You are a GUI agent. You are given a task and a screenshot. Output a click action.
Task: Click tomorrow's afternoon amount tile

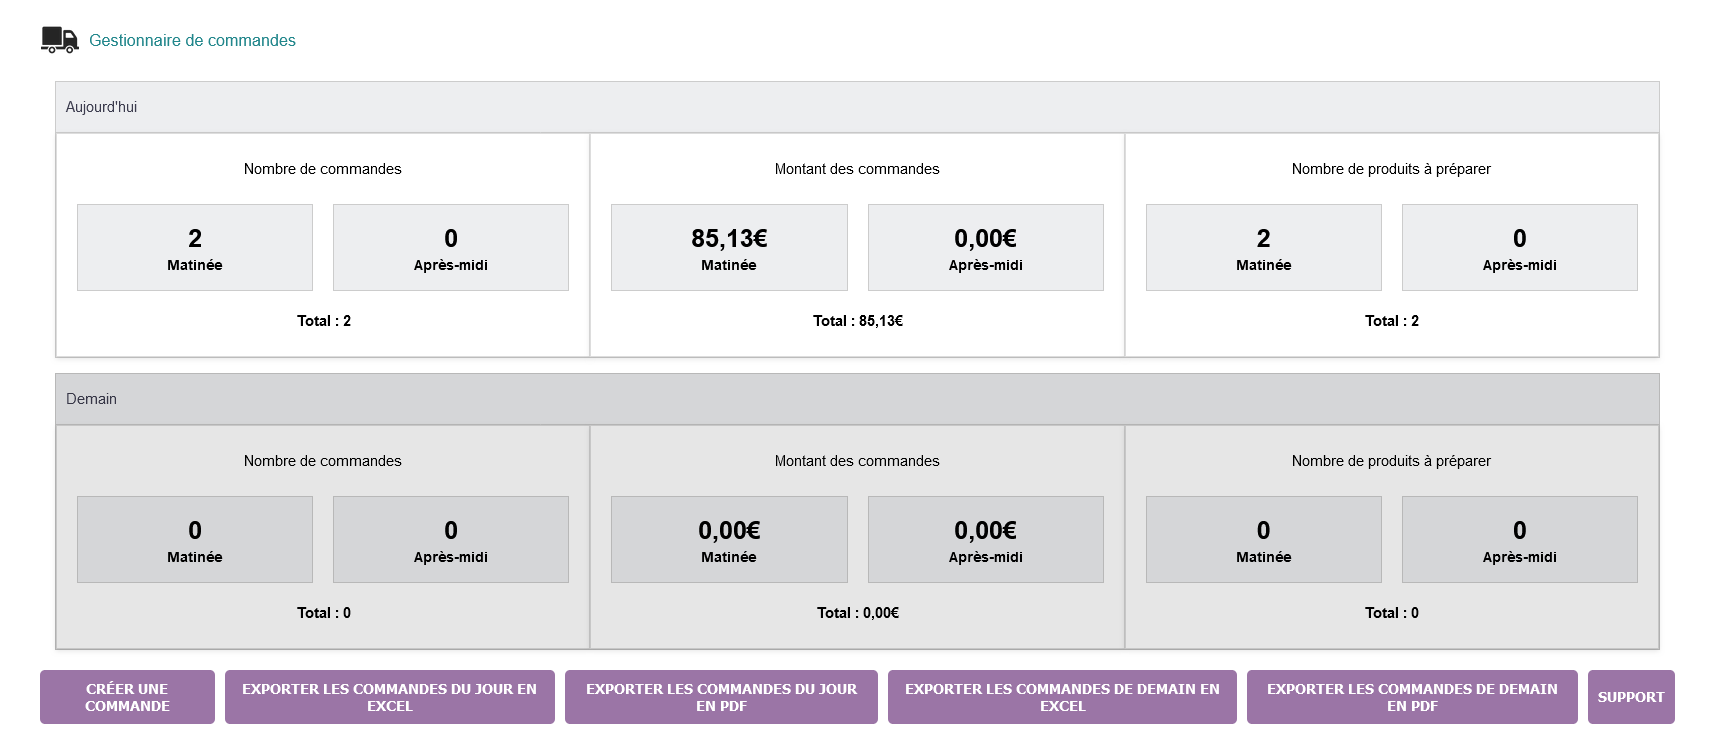point(985,540)
